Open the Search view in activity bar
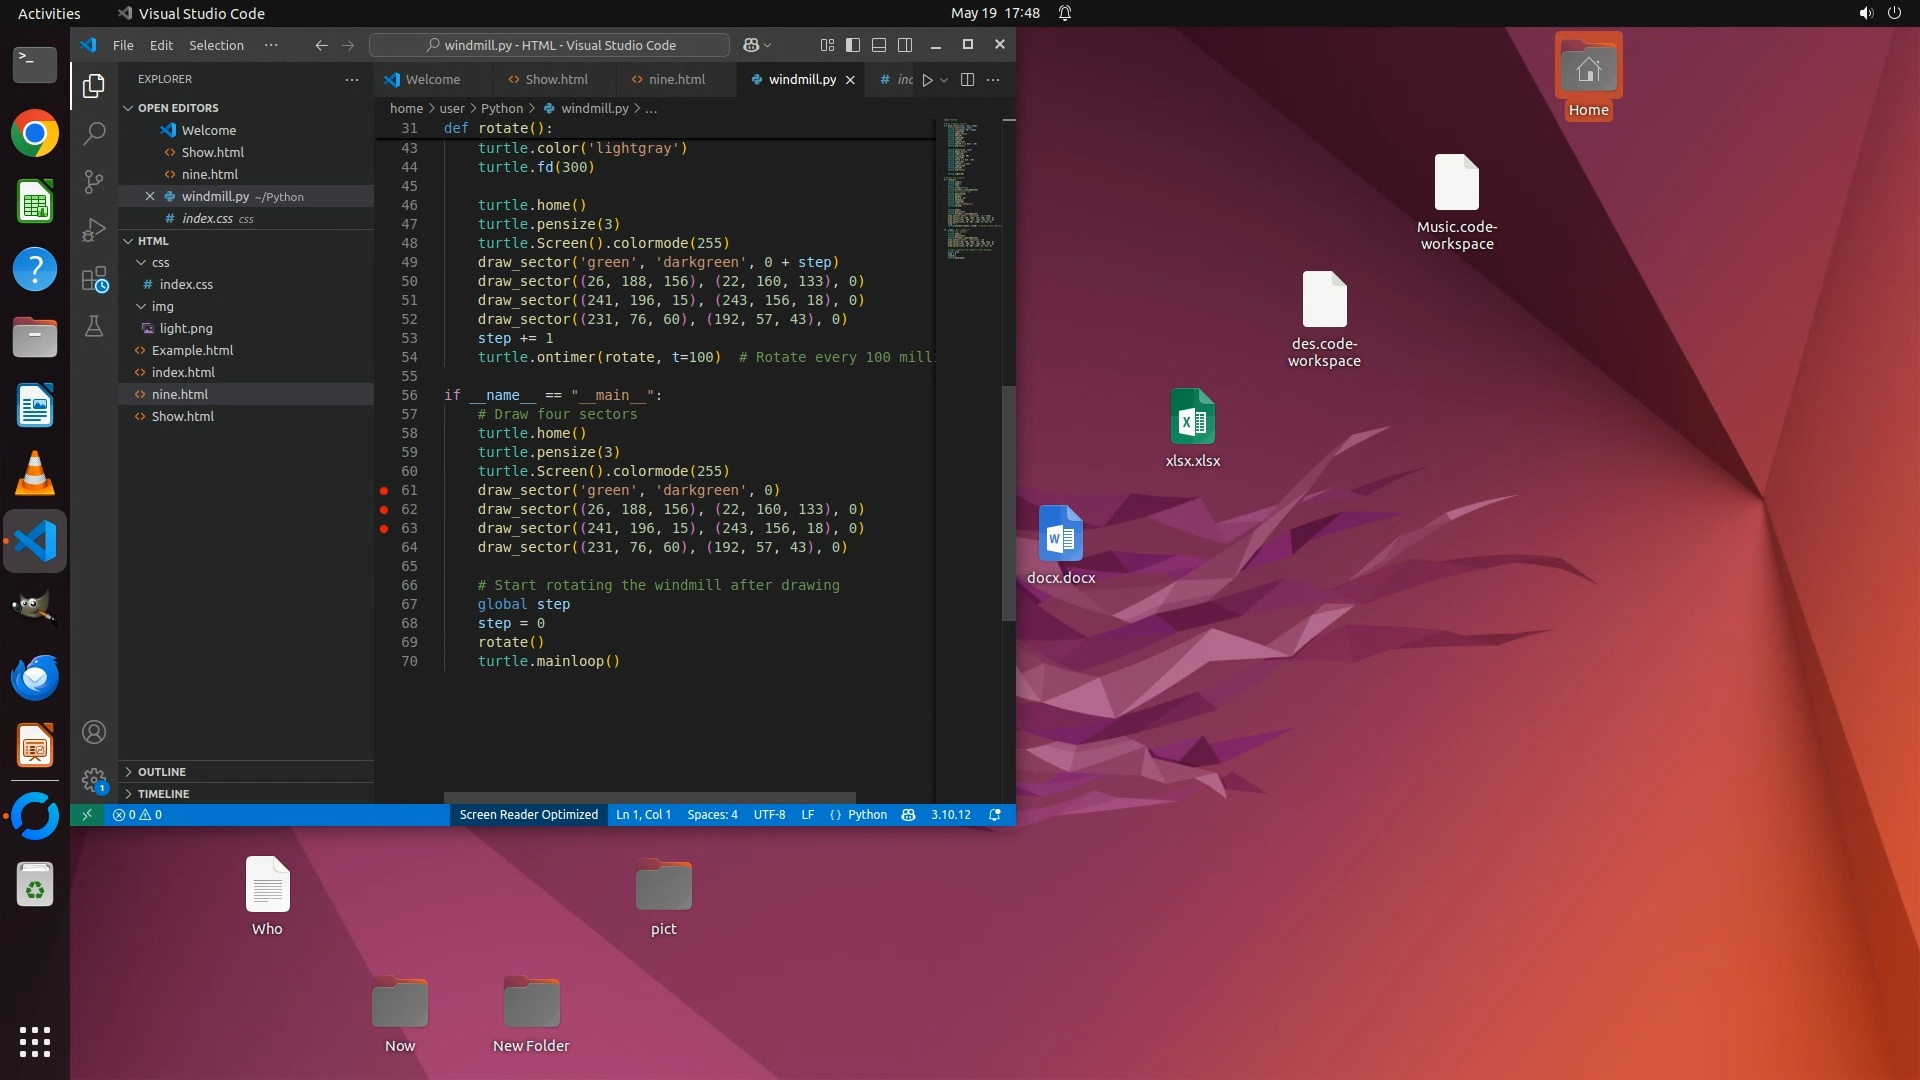This screenshot has height=1080, width=1920. 94,133
